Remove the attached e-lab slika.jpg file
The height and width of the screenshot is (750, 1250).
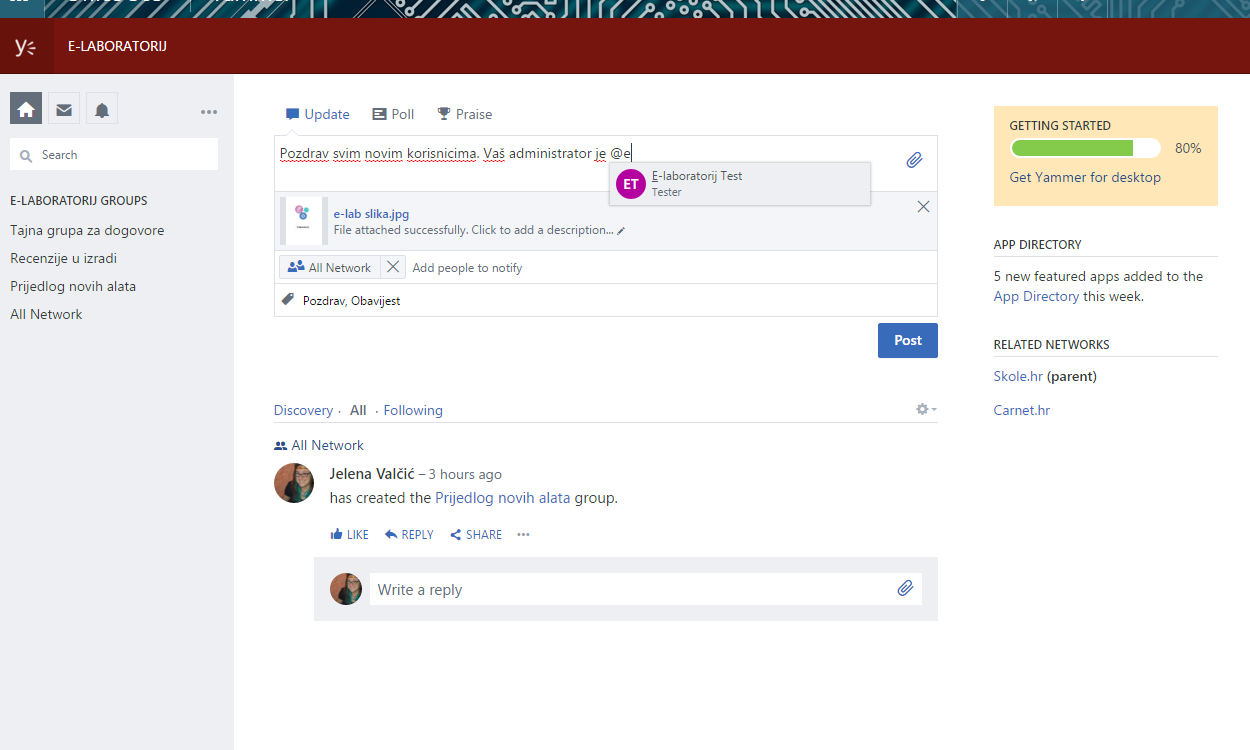(923, 206)
